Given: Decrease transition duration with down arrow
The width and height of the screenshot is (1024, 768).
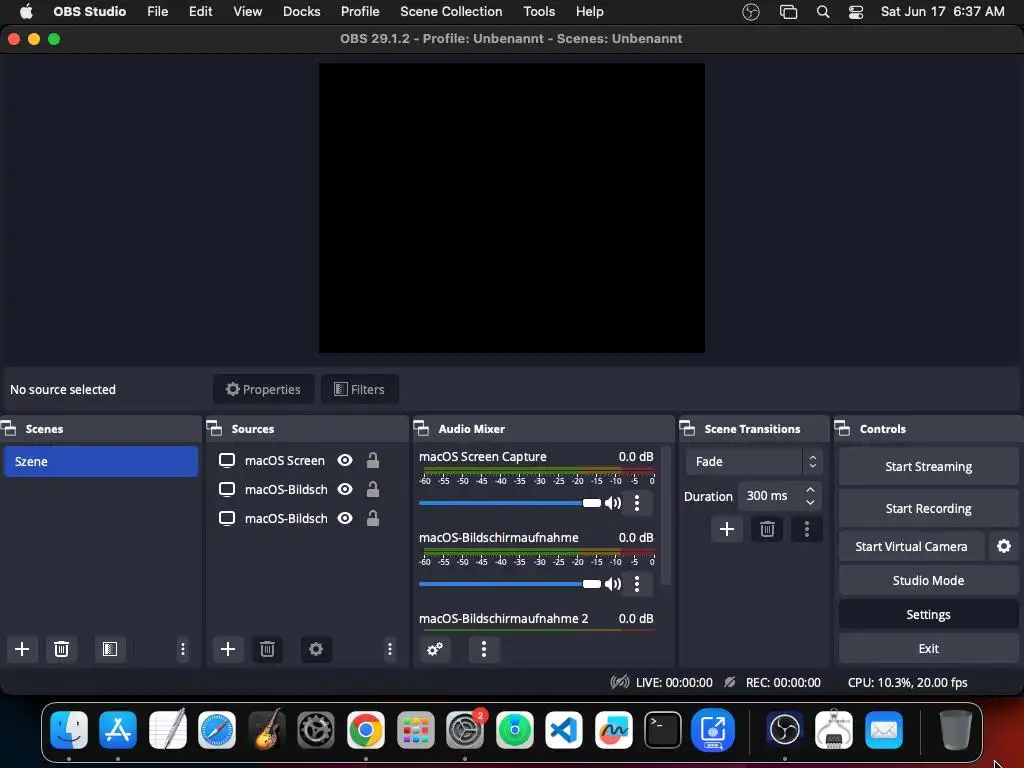Looking at the screenshot, I should coord(810,502).
